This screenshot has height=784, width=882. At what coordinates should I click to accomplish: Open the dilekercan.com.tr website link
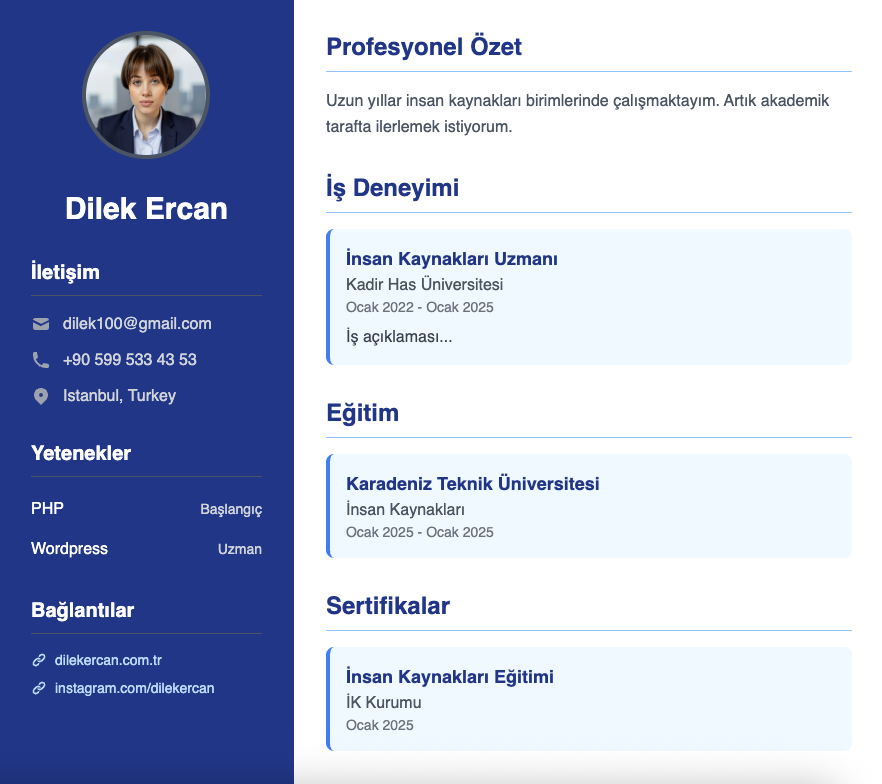coord(108,661)
